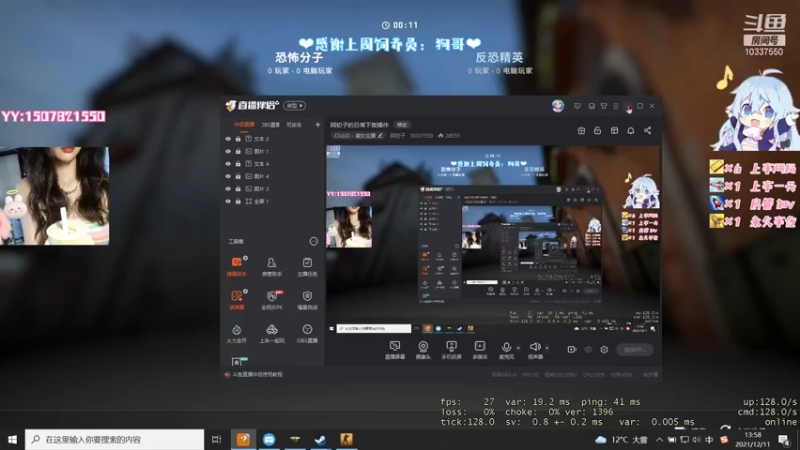Toggle the lock on 文本 2 layer

point(238,139)
